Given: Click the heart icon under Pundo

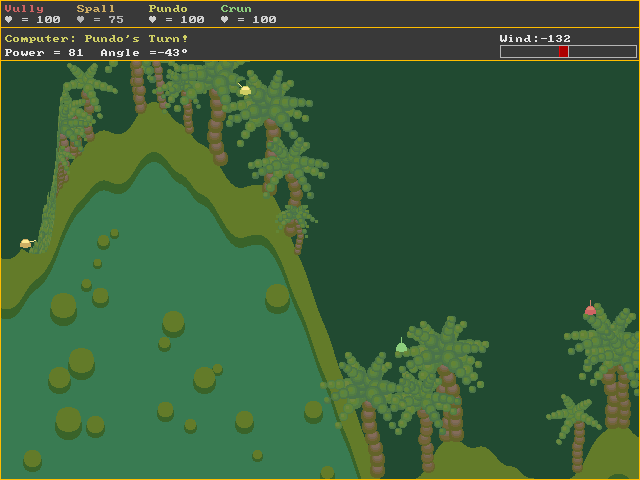Looking at the screenshot, I should pyautogui.click(x=152, y=19).
